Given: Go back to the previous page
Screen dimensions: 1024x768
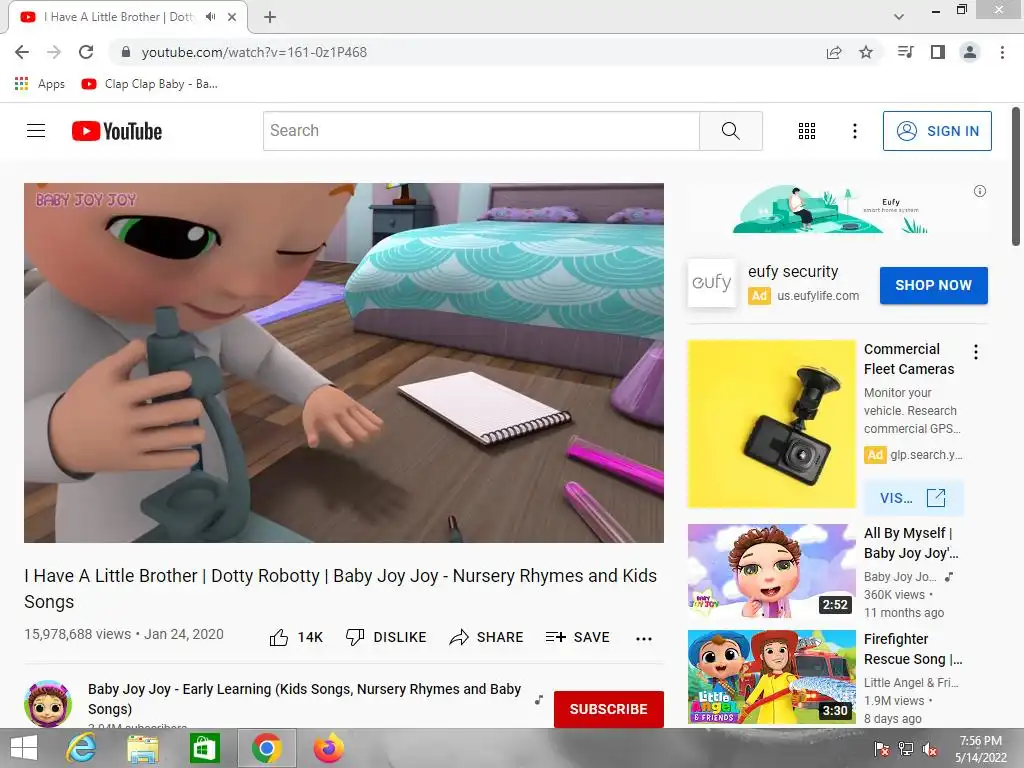Looking at the screenshot, I should [x=22, y=52].
